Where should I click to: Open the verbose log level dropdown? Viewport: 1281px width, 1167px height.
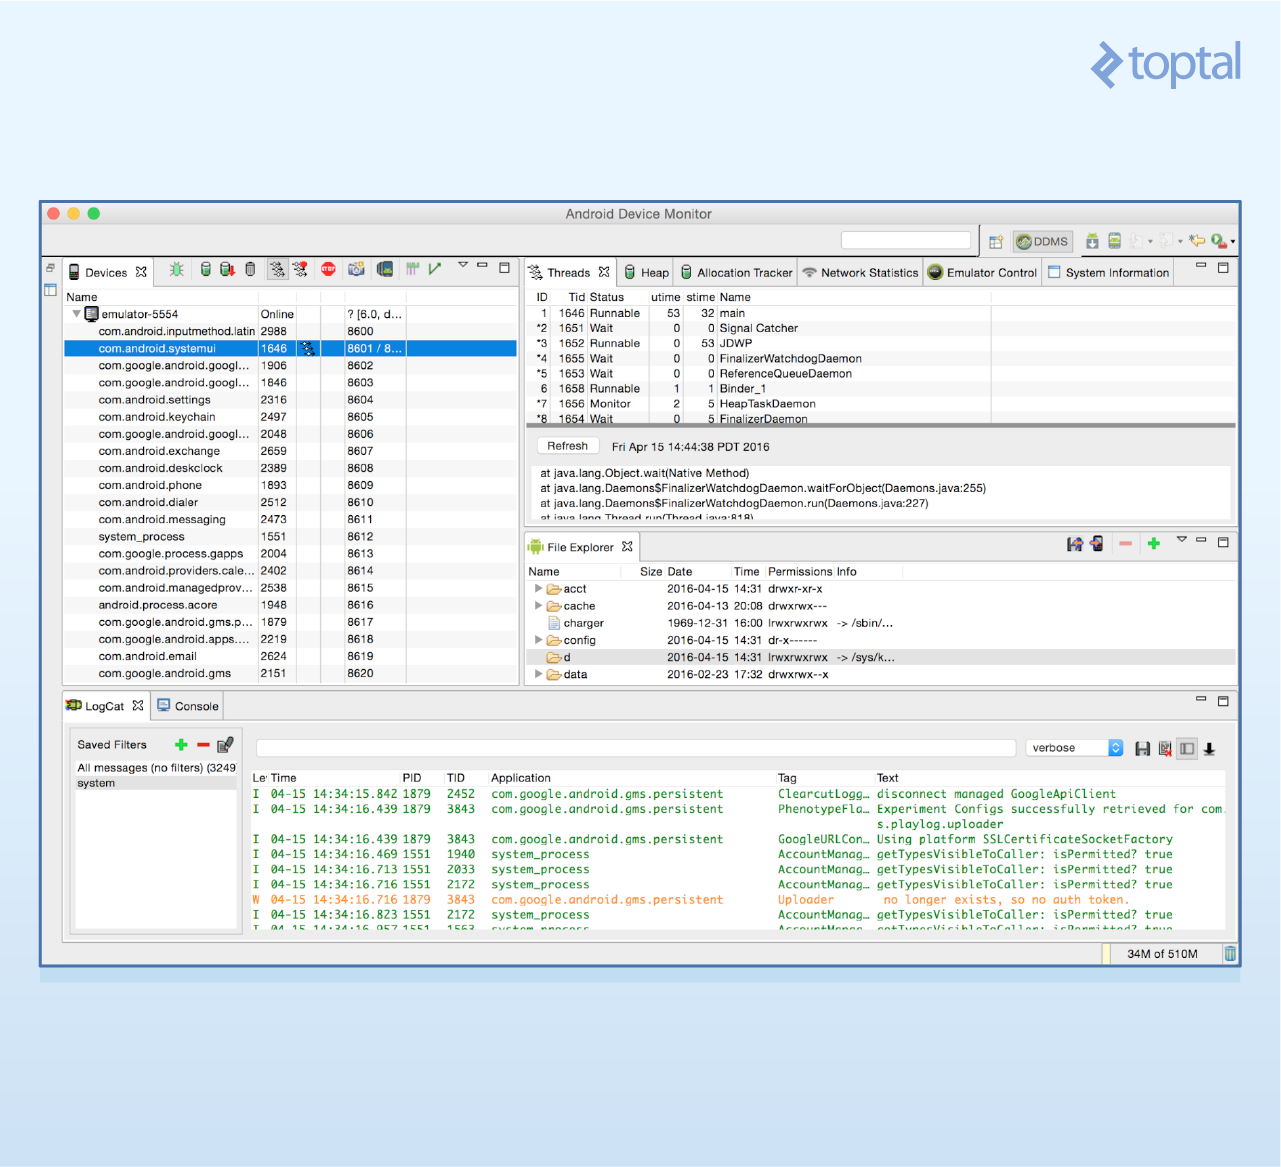1115,747
